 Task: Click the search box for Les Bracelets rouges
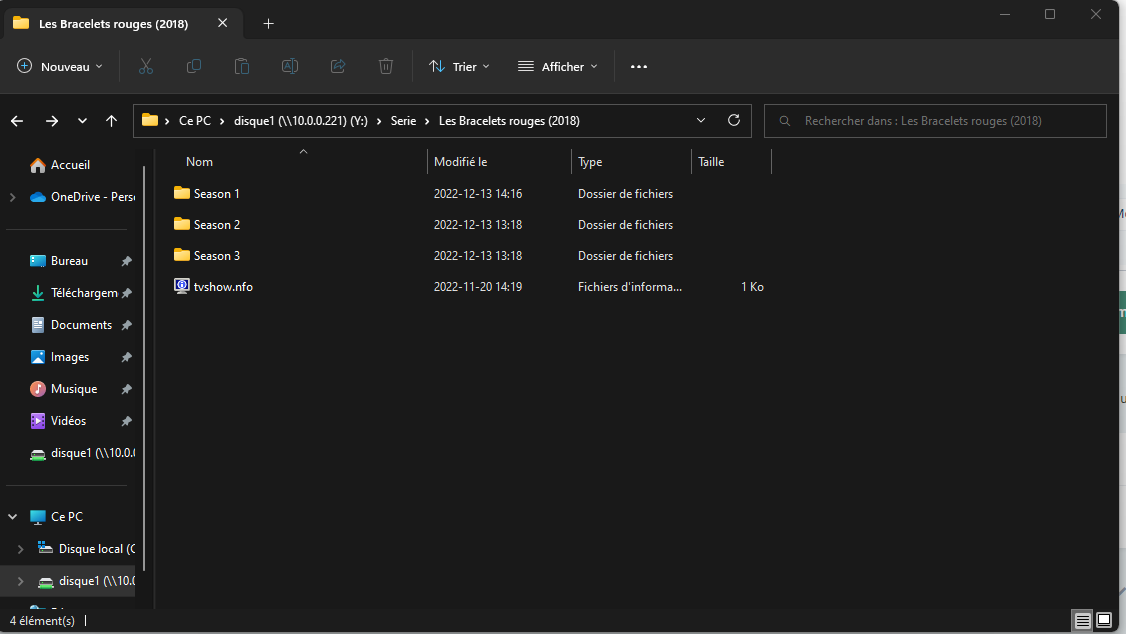click(935, 121)
